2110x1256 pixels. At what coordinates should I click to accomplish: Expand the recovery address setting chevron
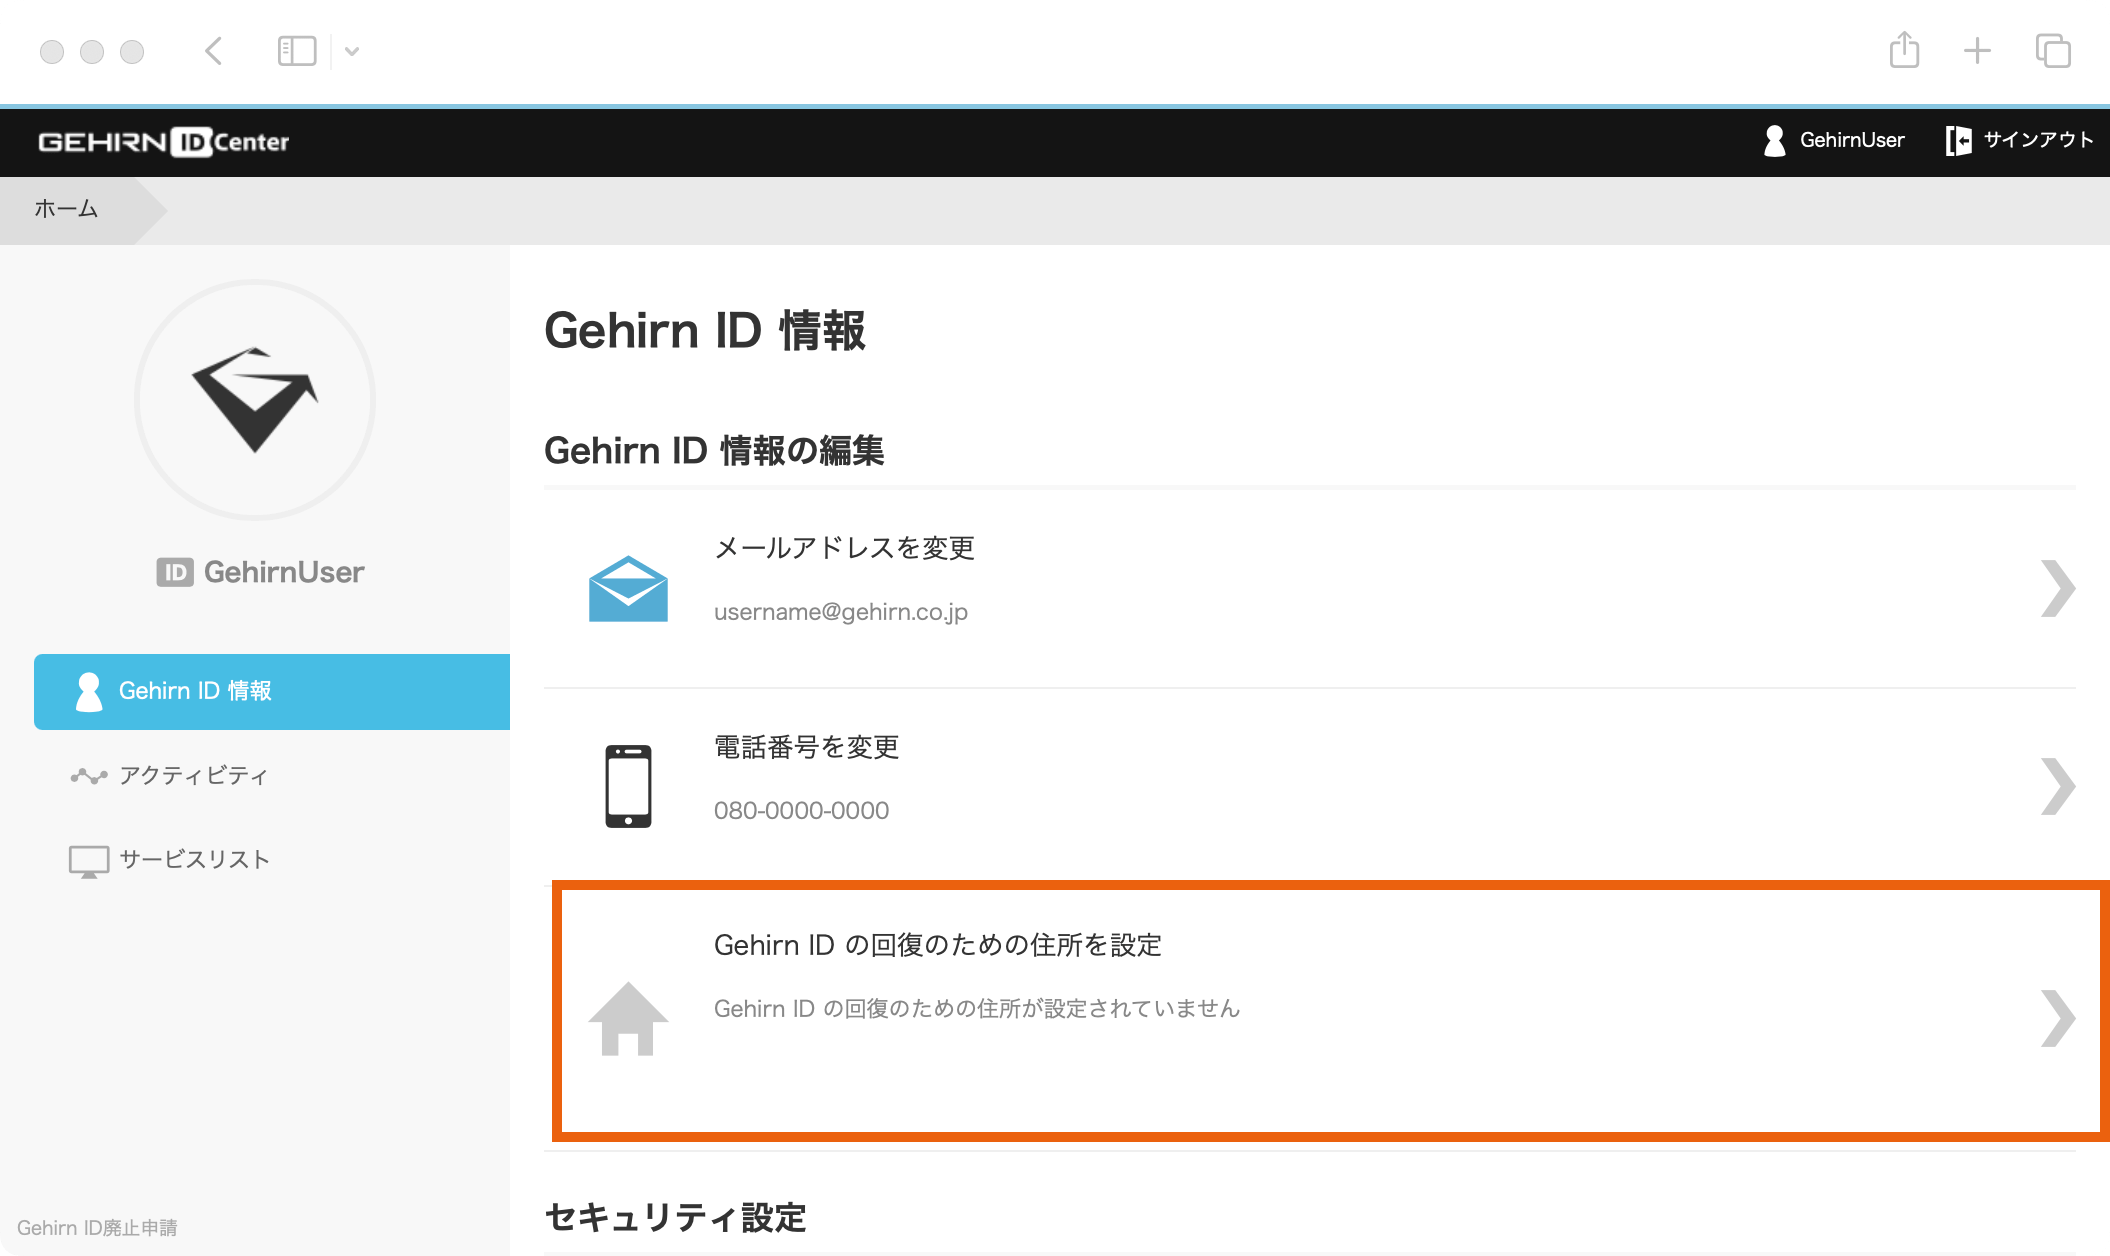point(2057,1018)
